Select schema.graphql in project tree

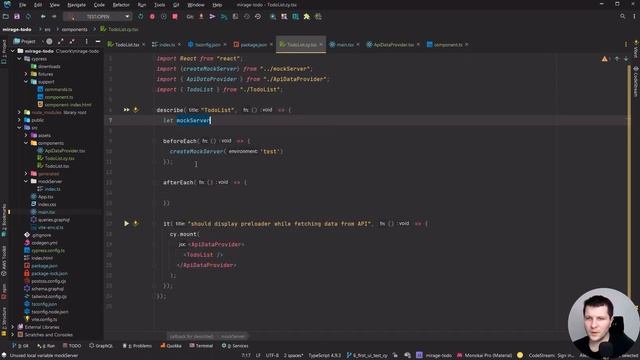(x=47, y=289)
